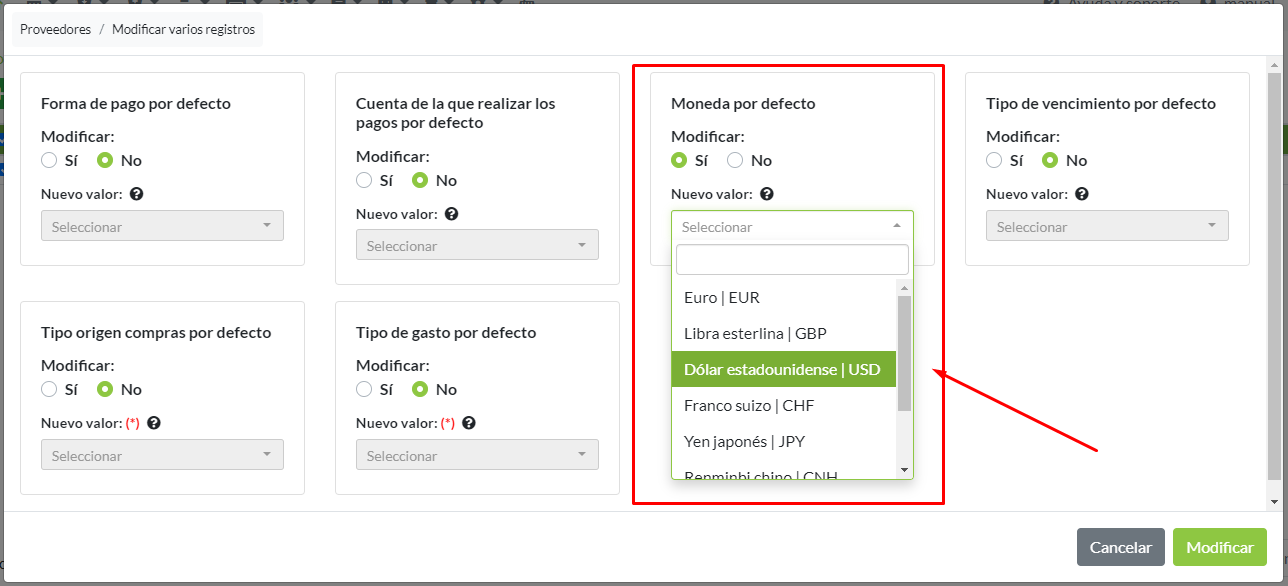
Task: Click help icon in Tipo de vencimiento card
Action: click(1082, 194)
